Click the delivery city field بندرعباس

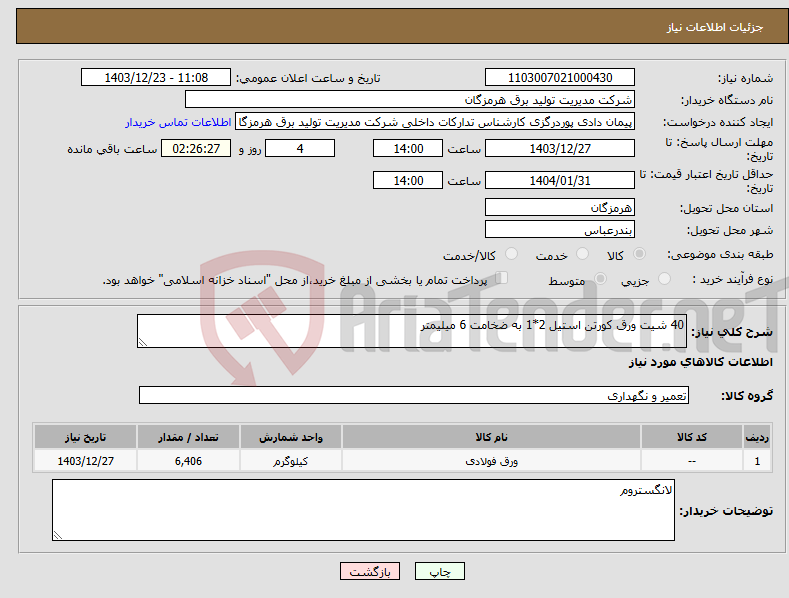pyautogui.click(x=560, y=230)
